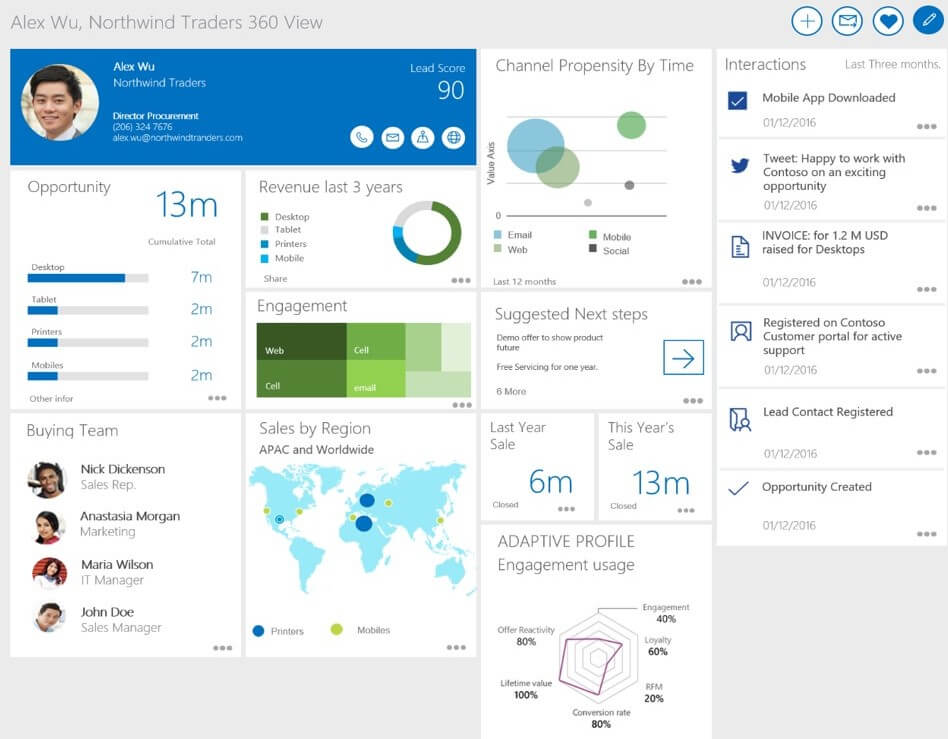Open more options in Suggested Next steps card
The width and height of the screenshot is (948, 739).
click(693, 400)
